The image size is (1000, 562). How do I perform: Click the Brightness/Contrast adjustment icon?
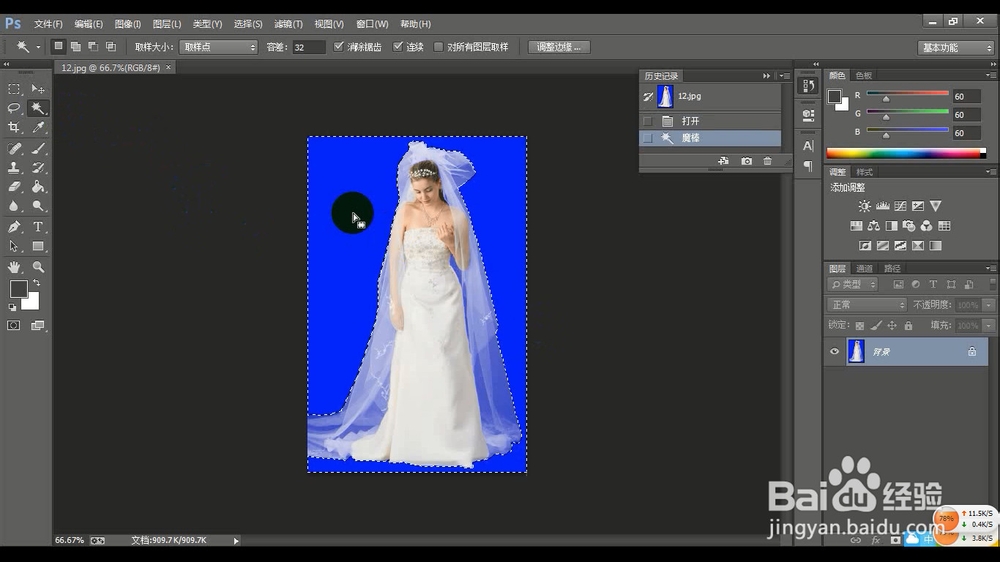point(865,206)
